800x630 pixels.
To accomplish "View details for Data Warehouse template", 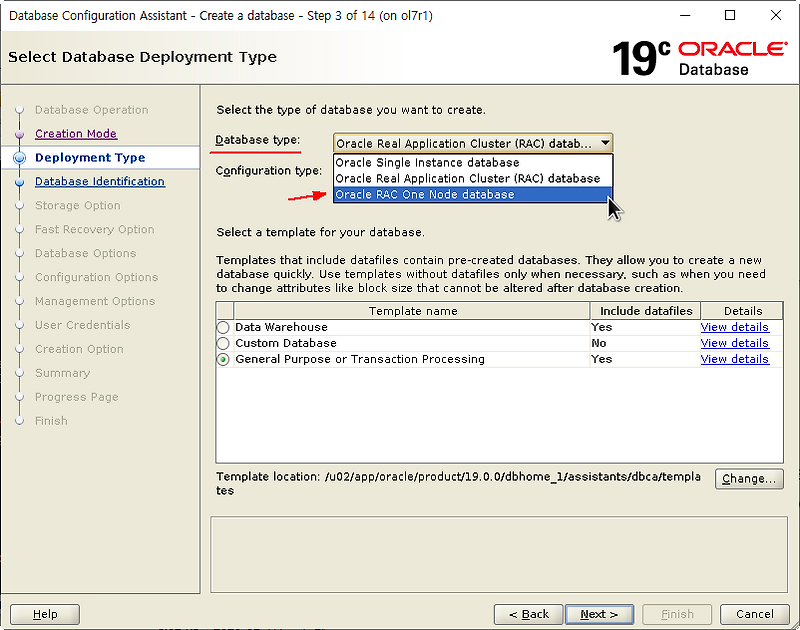I will [x=735, y=327].
